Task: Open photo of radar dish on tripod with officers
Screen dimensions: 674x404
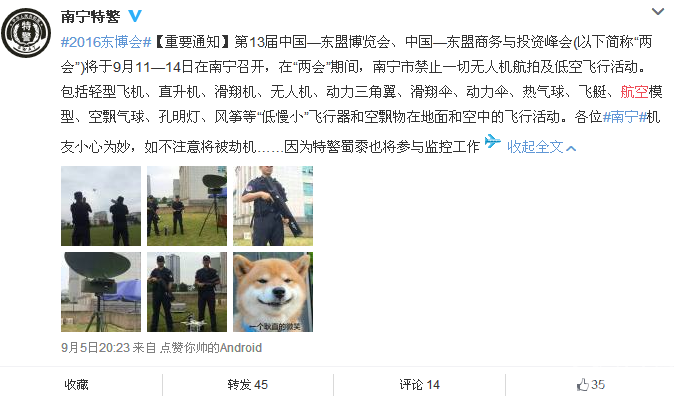Action: (x=187, y=206)
